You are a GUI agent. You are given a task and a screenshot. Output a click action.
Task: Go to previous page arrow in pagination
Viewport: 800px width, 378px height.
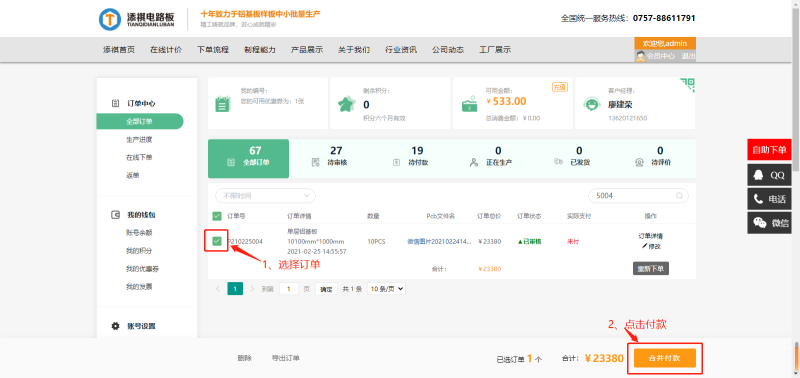tap(218, 289)
